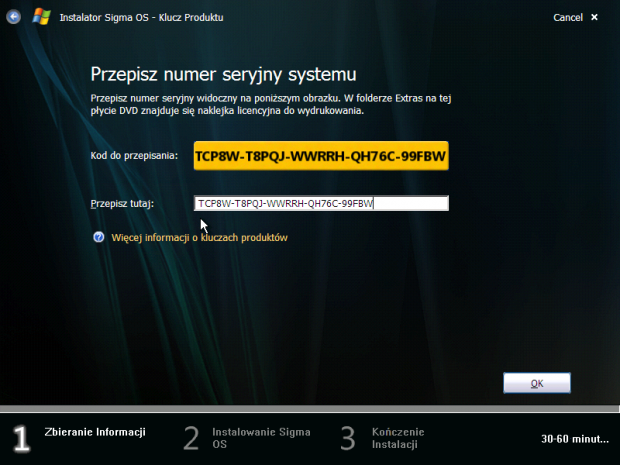Click step 1 Zbieranie Informacji

(79, 438)
